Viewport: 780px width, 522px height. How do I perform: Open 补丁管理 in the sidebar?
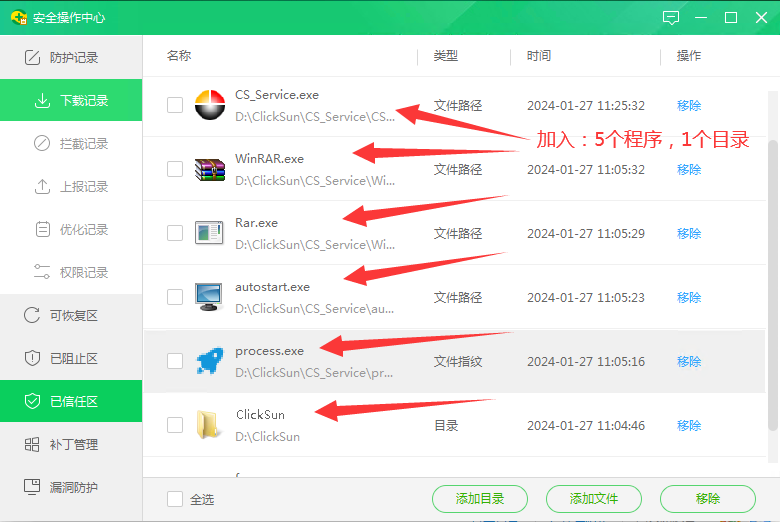(x=71, y=444)
